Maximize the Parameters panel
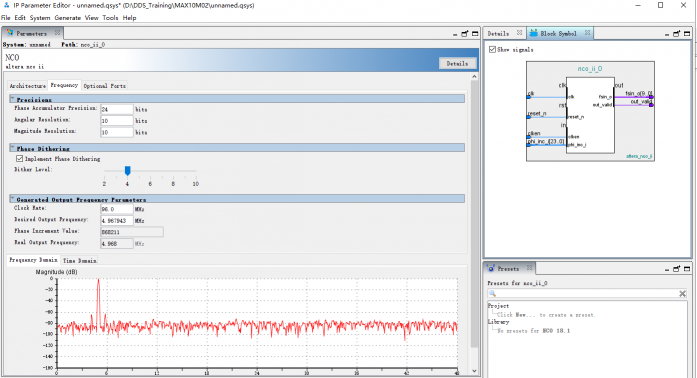The height and width of the screenshot is (378, 697). 475,34
